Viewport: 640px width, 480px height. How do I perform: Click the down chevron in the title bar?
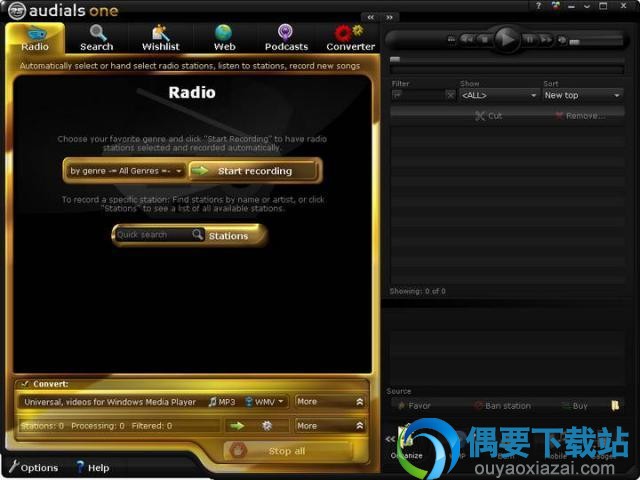point(587,7)
